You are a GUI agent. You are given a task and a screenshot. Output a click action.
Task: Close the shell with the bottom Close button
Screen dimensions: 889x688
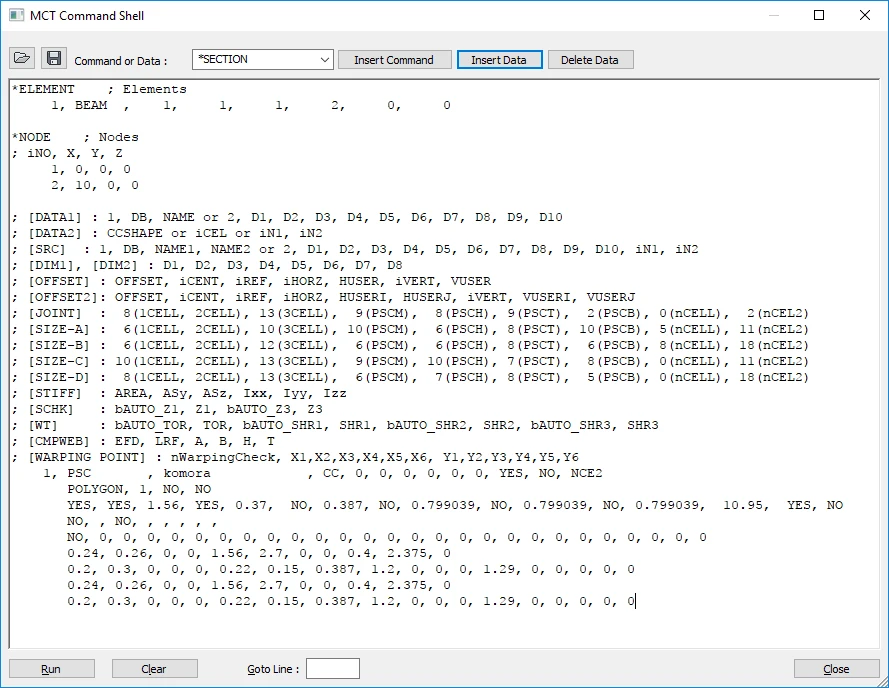click(x=836, y=669)
